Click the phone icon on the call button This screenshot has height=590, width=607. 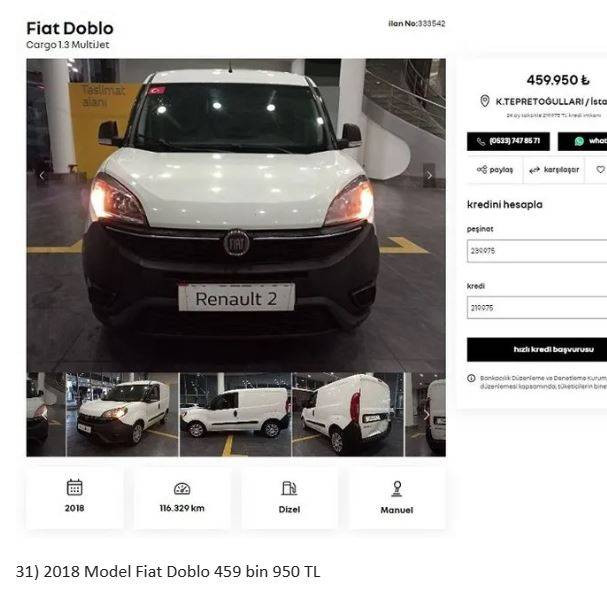(x=481, y=141)
